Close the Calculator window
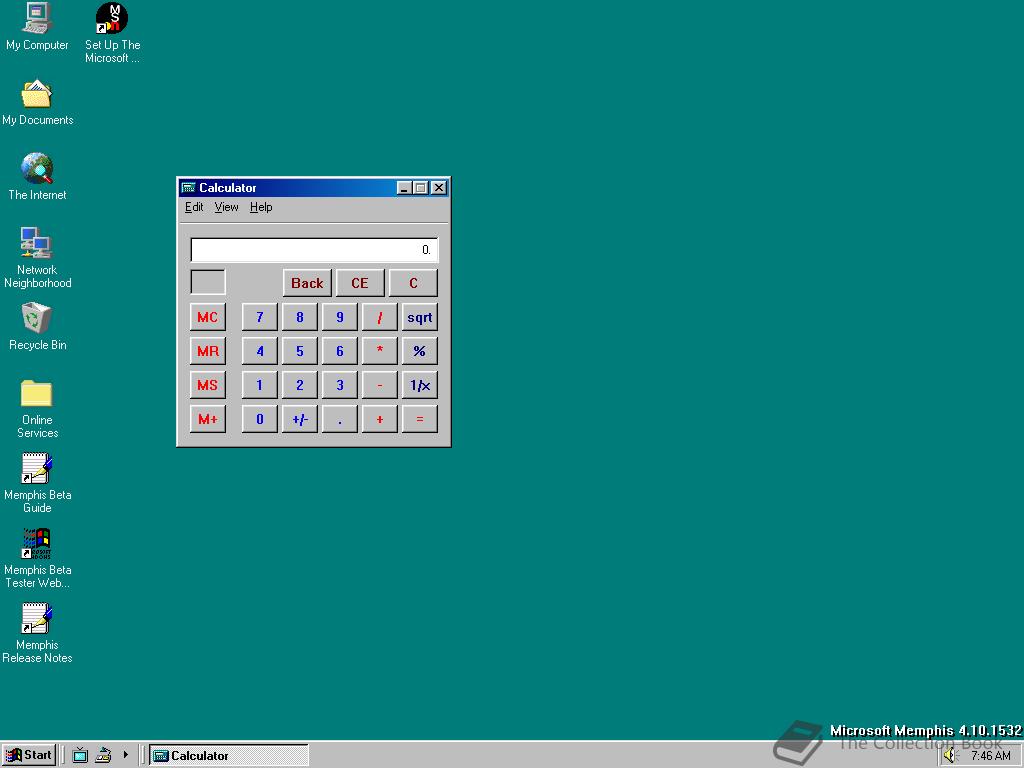 click(440, 188)
